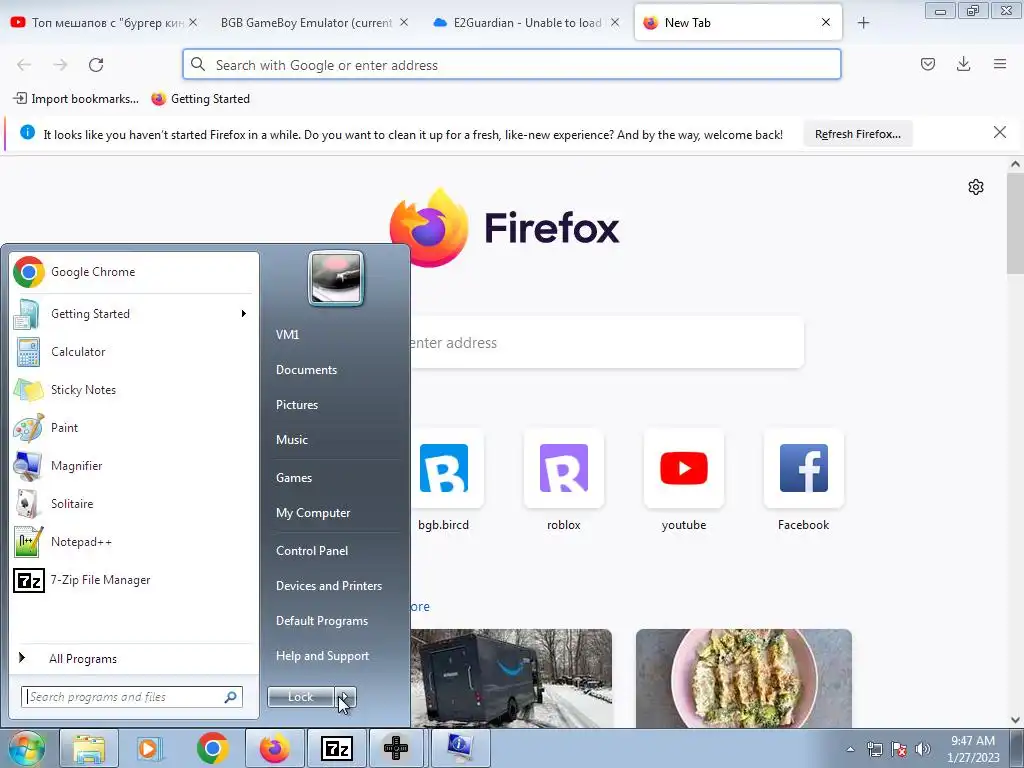Open the system info taskbar icon
This screenshot has width=1024, height=768.
(459, 748)
